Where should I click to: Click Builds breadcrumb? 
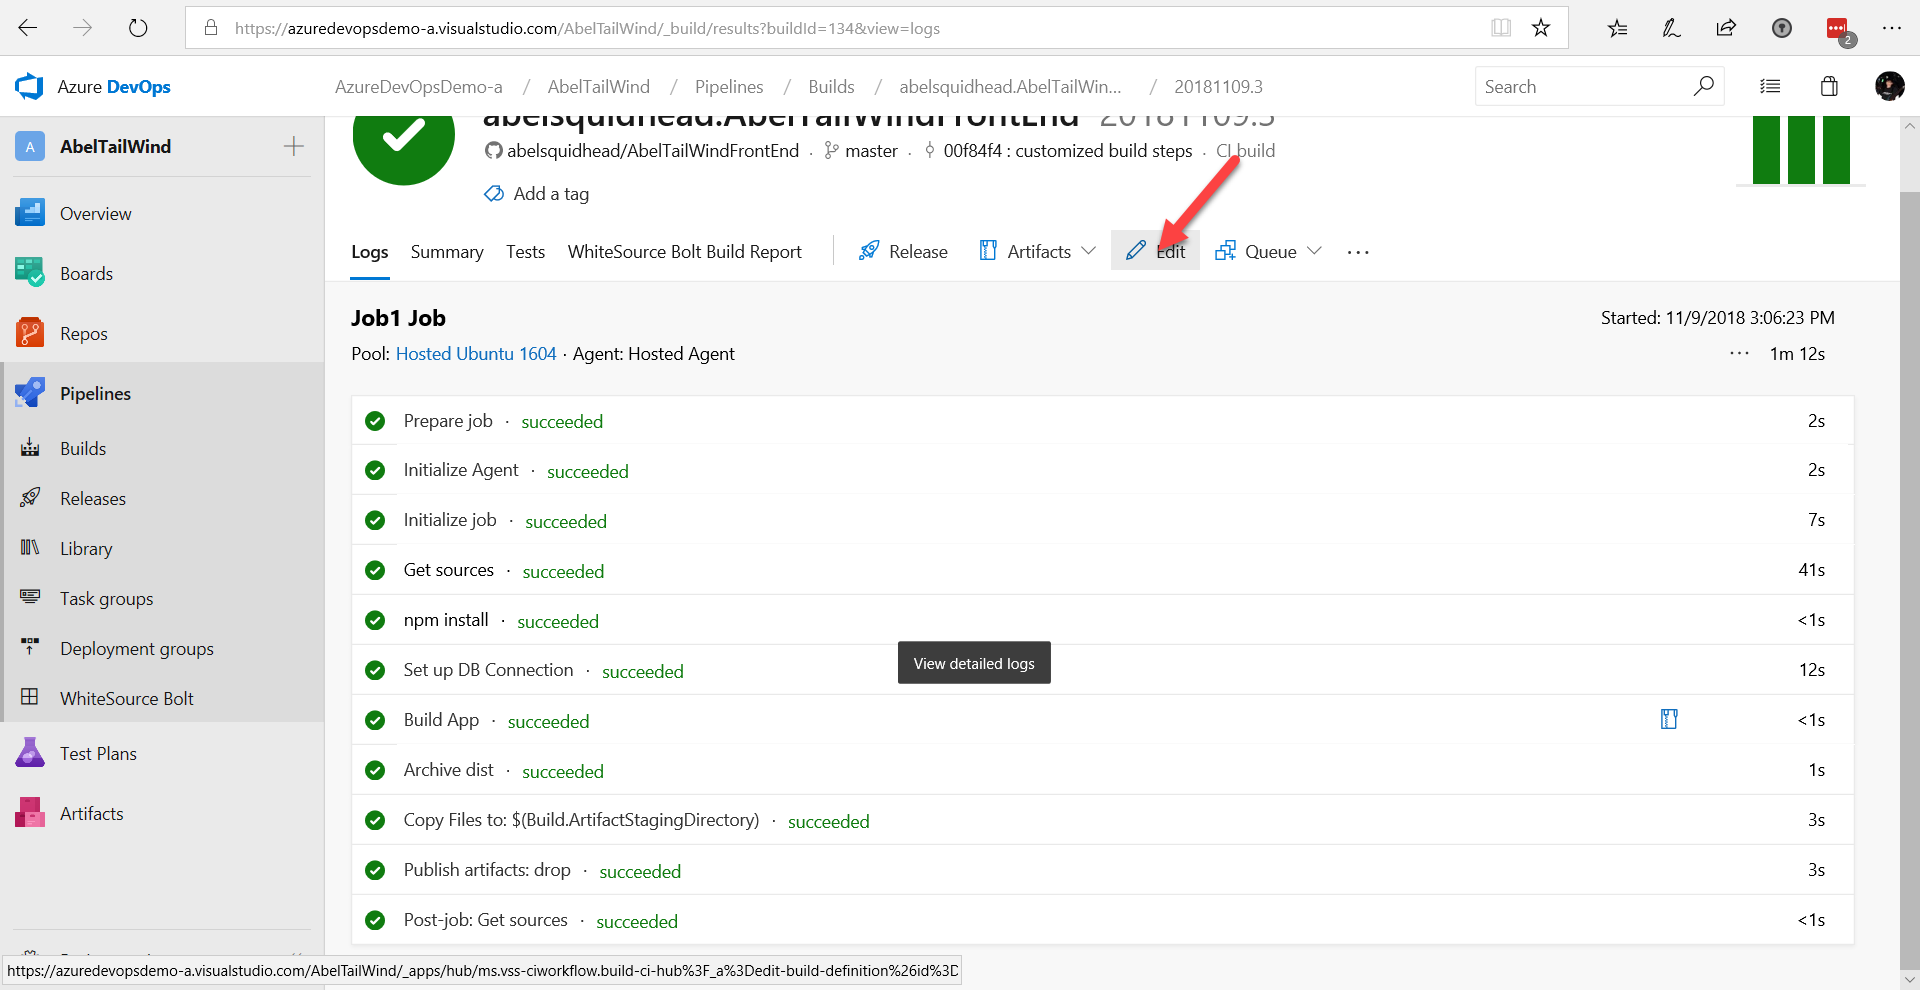point(831,87)
